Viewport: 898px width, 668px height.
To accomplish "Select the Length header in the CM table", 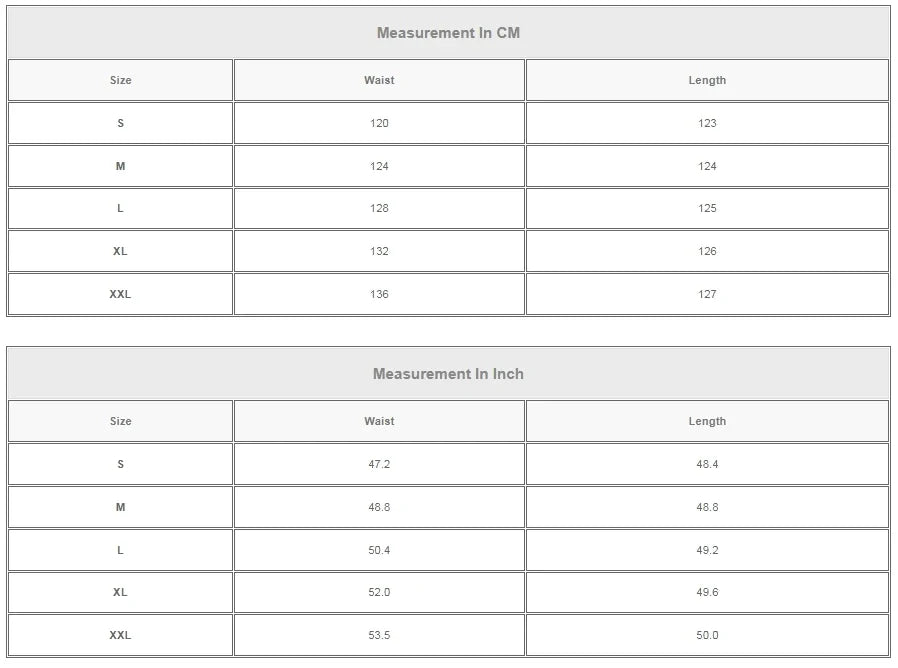I will (x=707, y=80).
